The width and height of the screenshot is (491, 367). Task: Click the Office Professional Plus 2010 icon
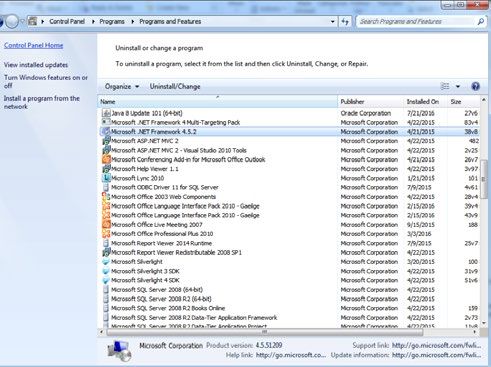pos(106,234)
